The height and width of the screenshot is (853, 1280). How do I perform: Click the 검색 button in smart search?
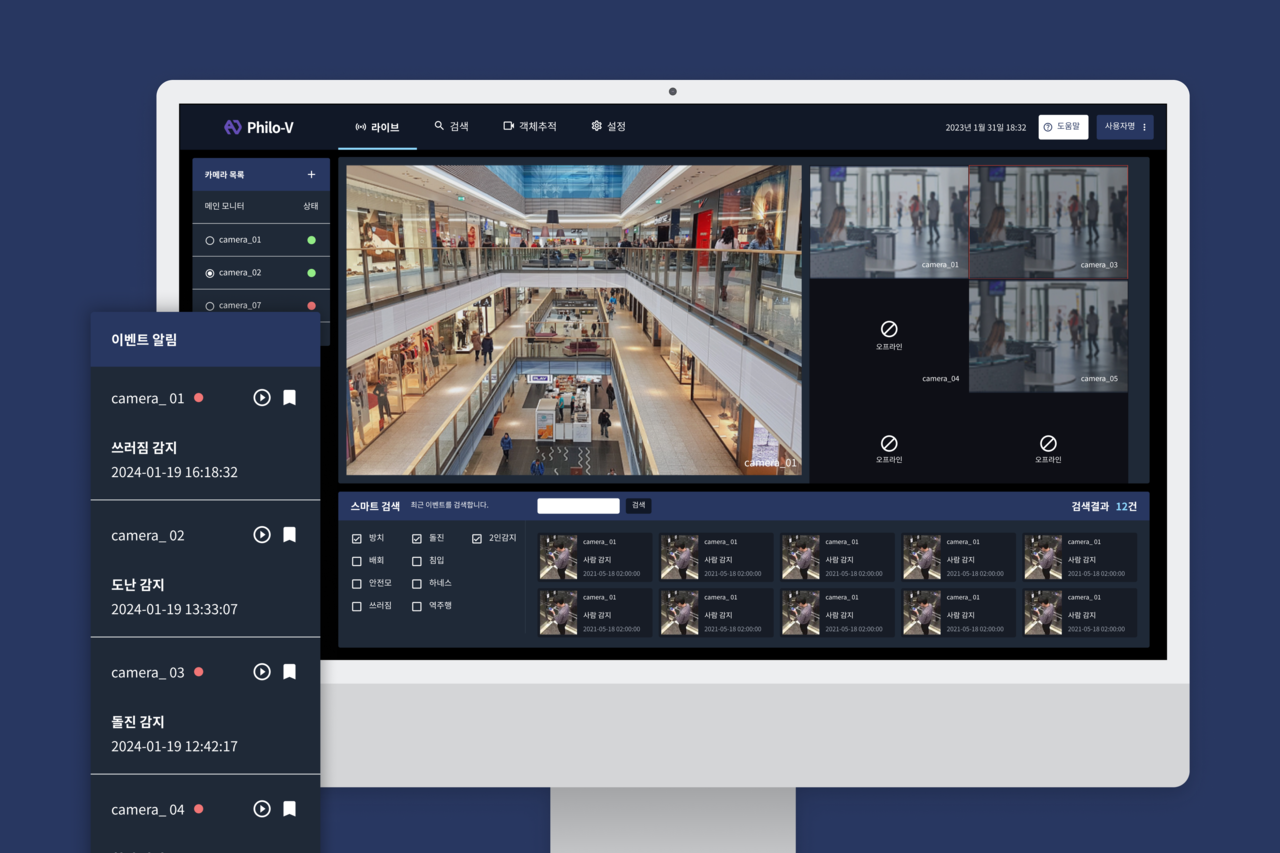[x=638, y=506]
